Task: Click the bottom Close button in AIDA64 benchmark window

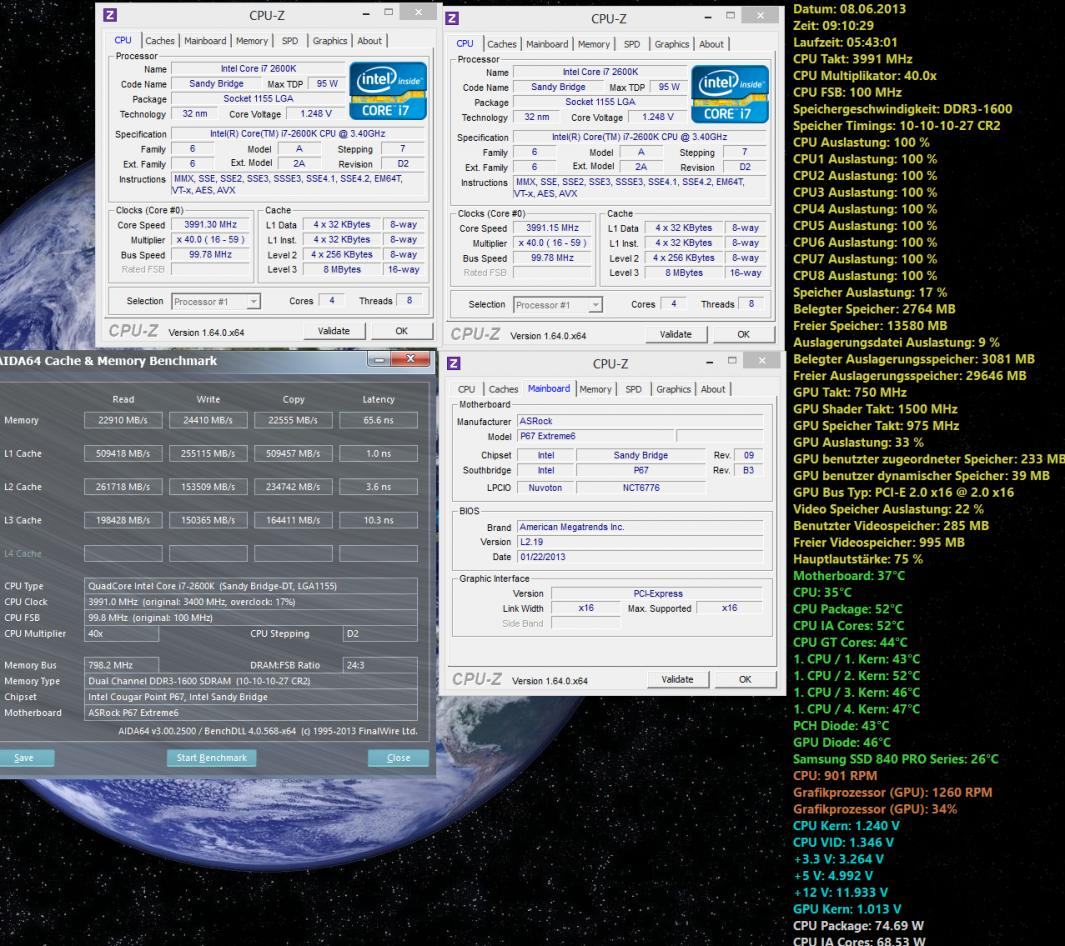Action: (398, 758)
